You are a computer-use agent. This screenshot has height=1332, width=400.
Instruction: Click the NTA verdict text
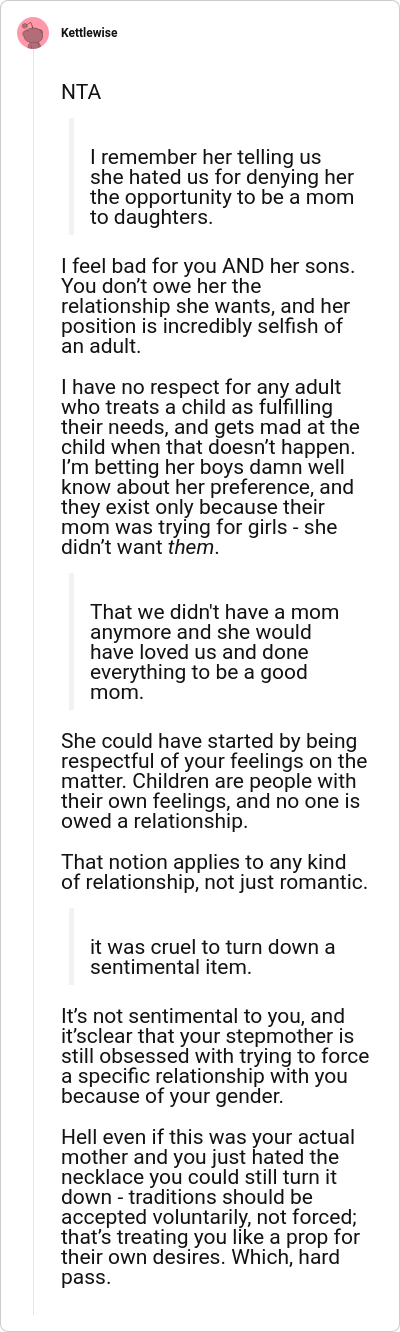coord(81,93)
